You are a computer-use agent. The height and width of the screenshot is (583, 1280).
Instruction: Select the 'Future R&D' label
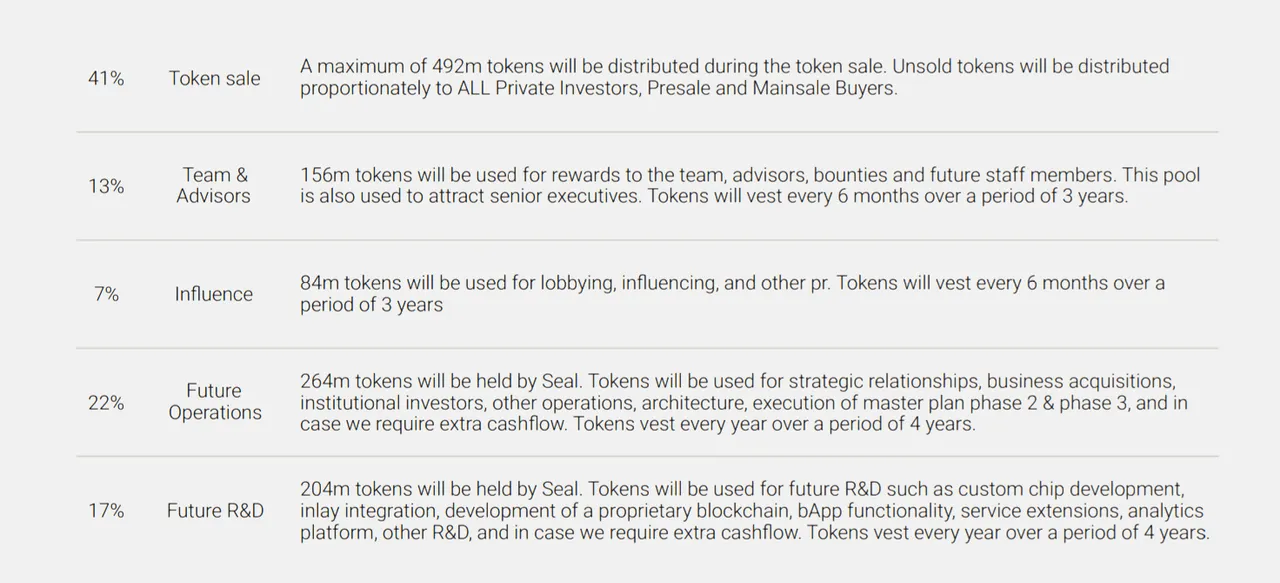215,510
